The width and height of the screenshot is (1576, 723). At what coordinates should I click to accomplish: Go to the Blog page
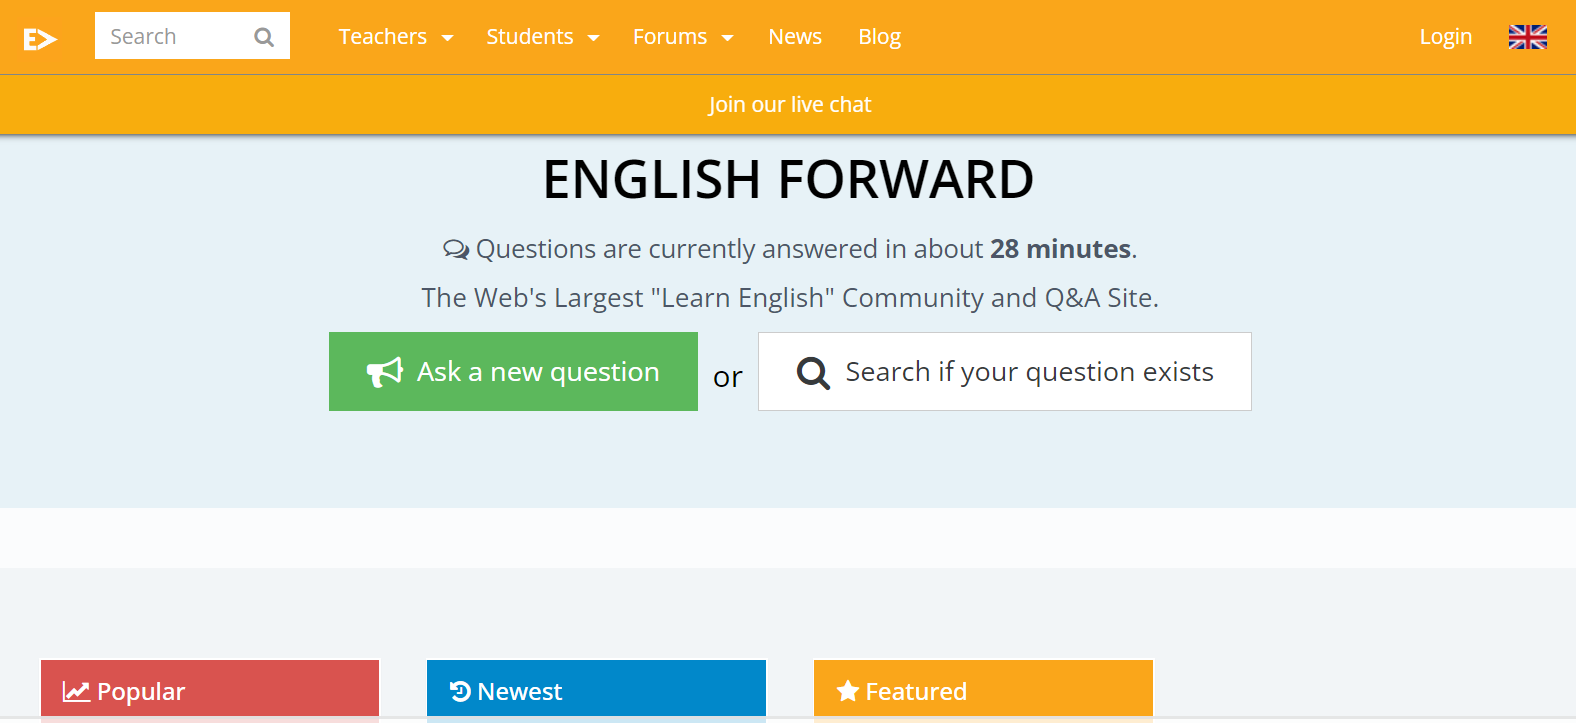point(880,37)
